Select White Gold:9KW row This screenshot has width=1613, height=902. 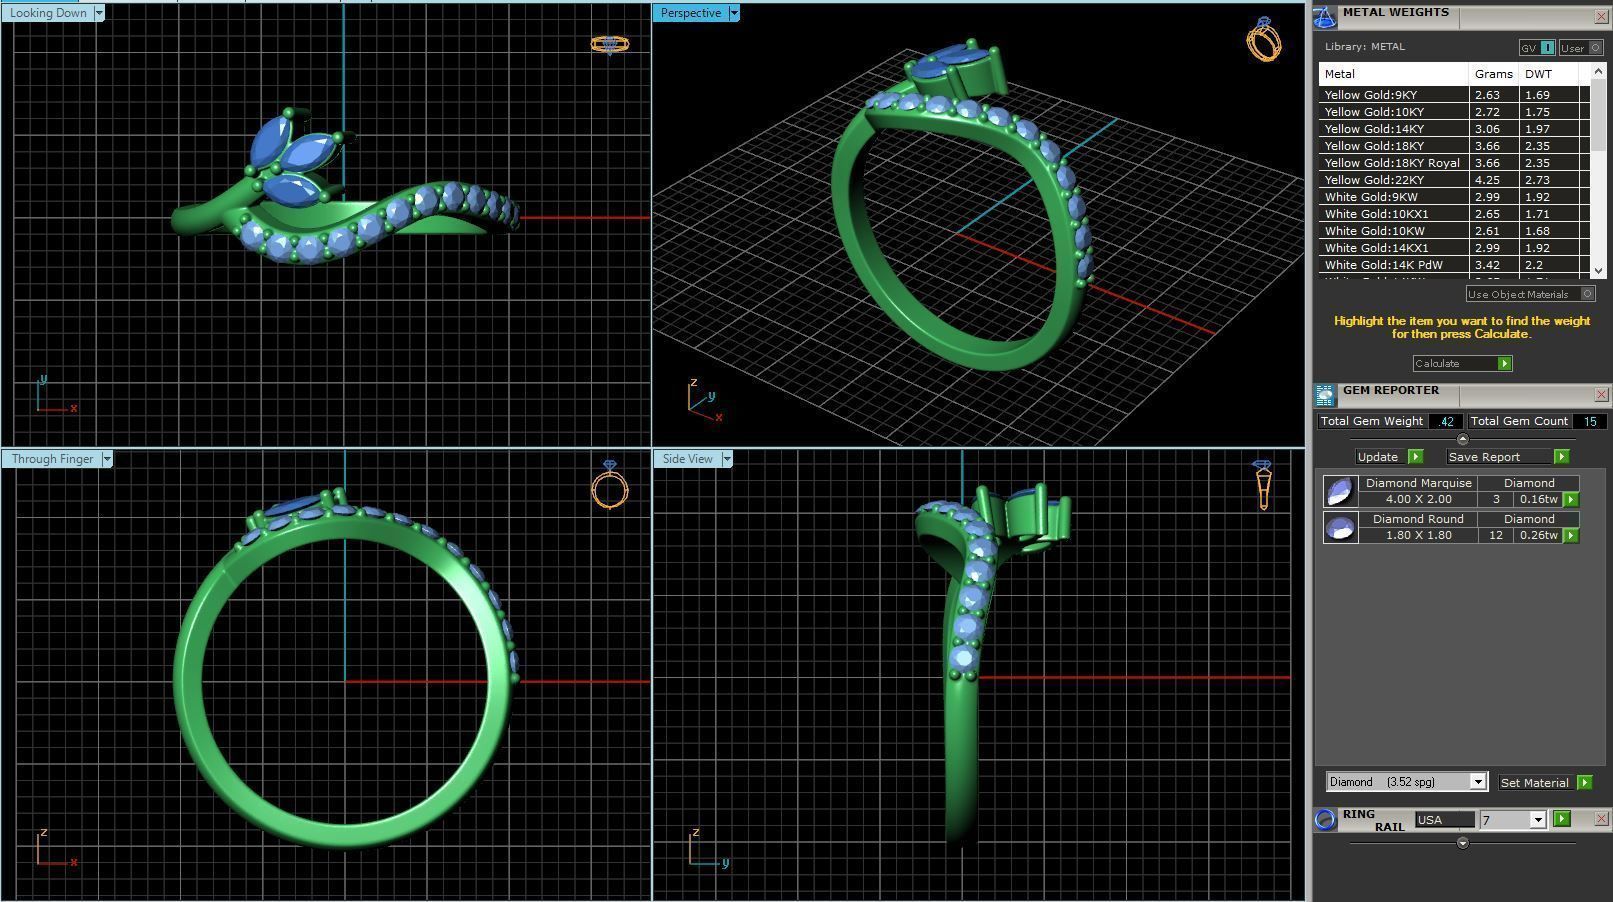[x=1454, y=197]
